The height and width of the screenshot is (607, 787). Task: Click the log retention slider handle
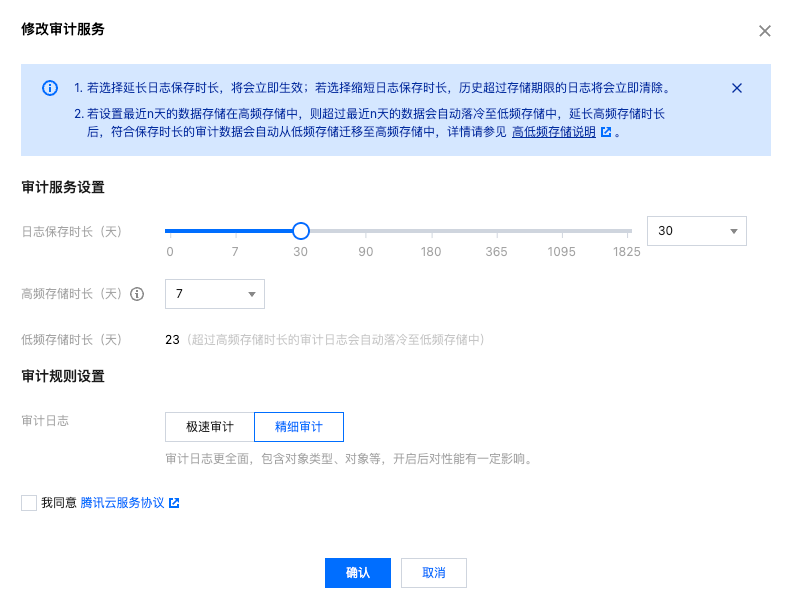click(301, 231)
